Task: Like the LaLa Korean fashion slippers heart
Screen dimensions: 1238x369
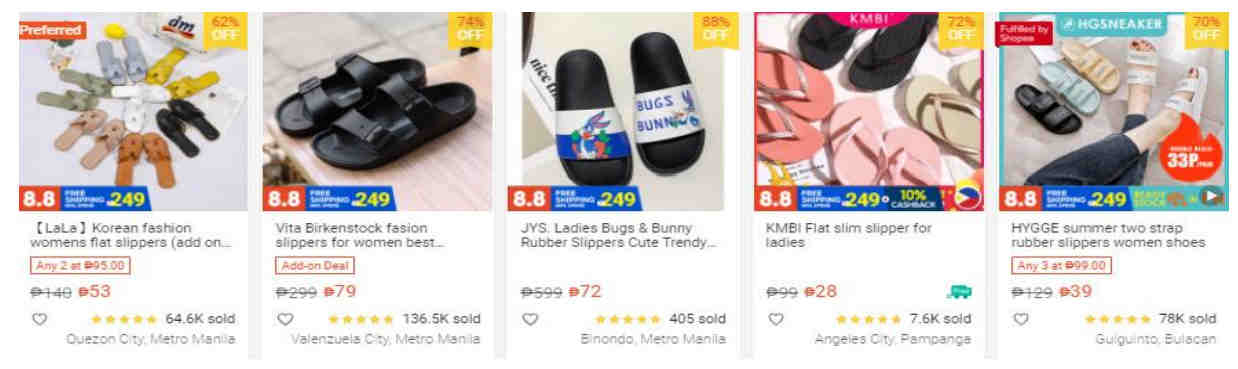Action: click(40, 319)
